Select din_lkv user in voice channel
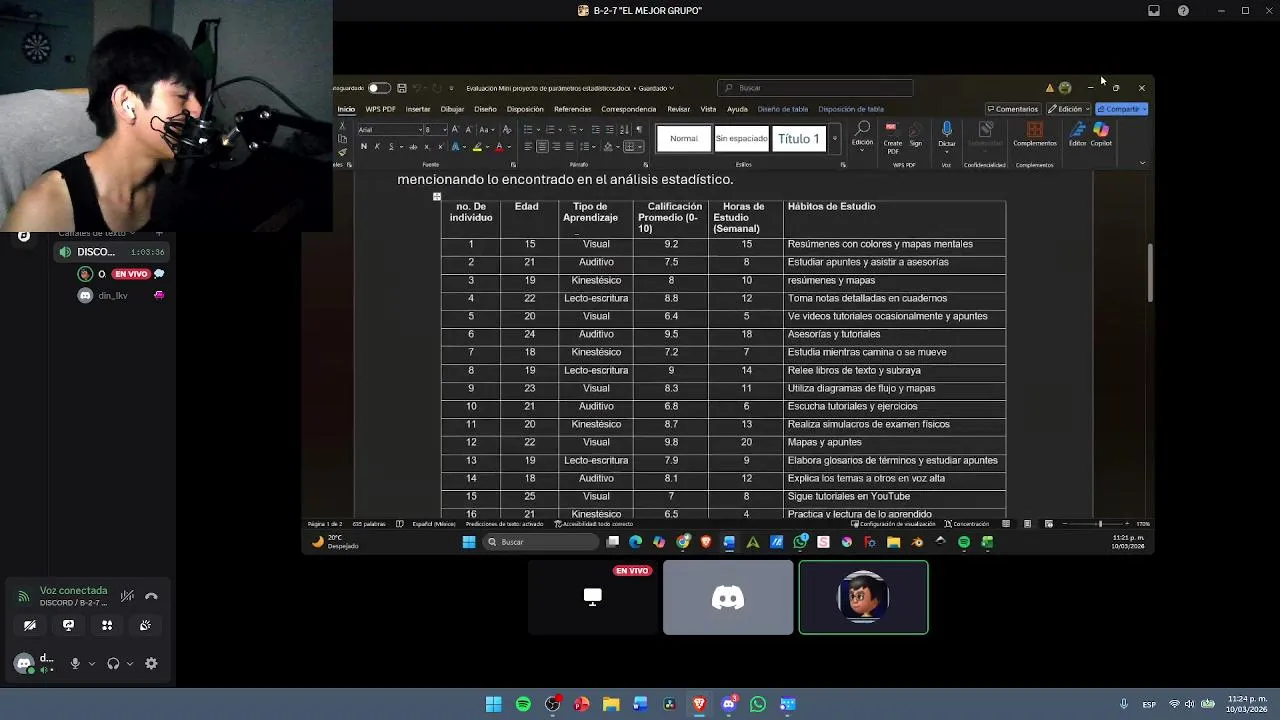 (113, 296)
